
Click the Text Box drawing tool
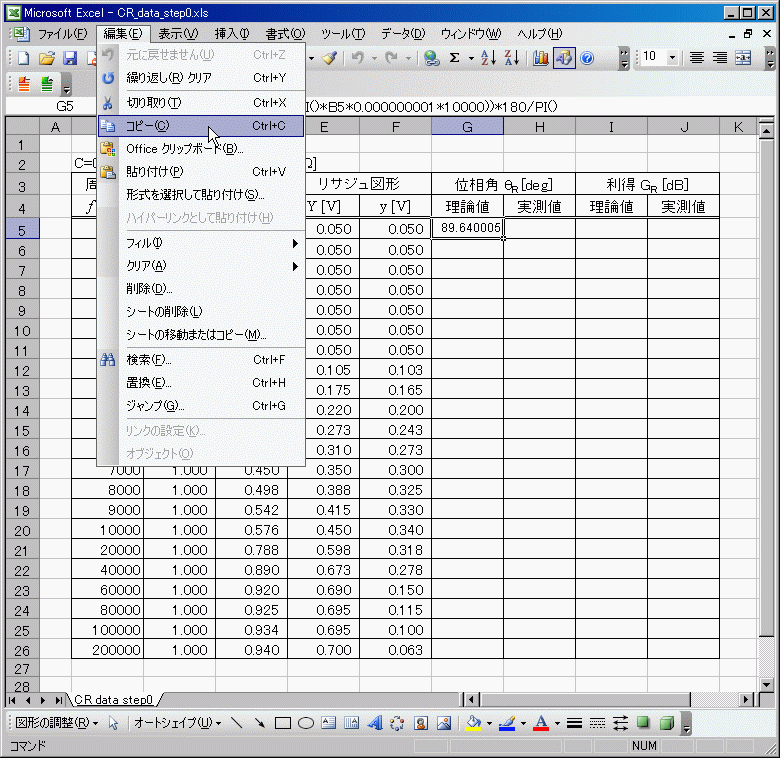(329, 723)
